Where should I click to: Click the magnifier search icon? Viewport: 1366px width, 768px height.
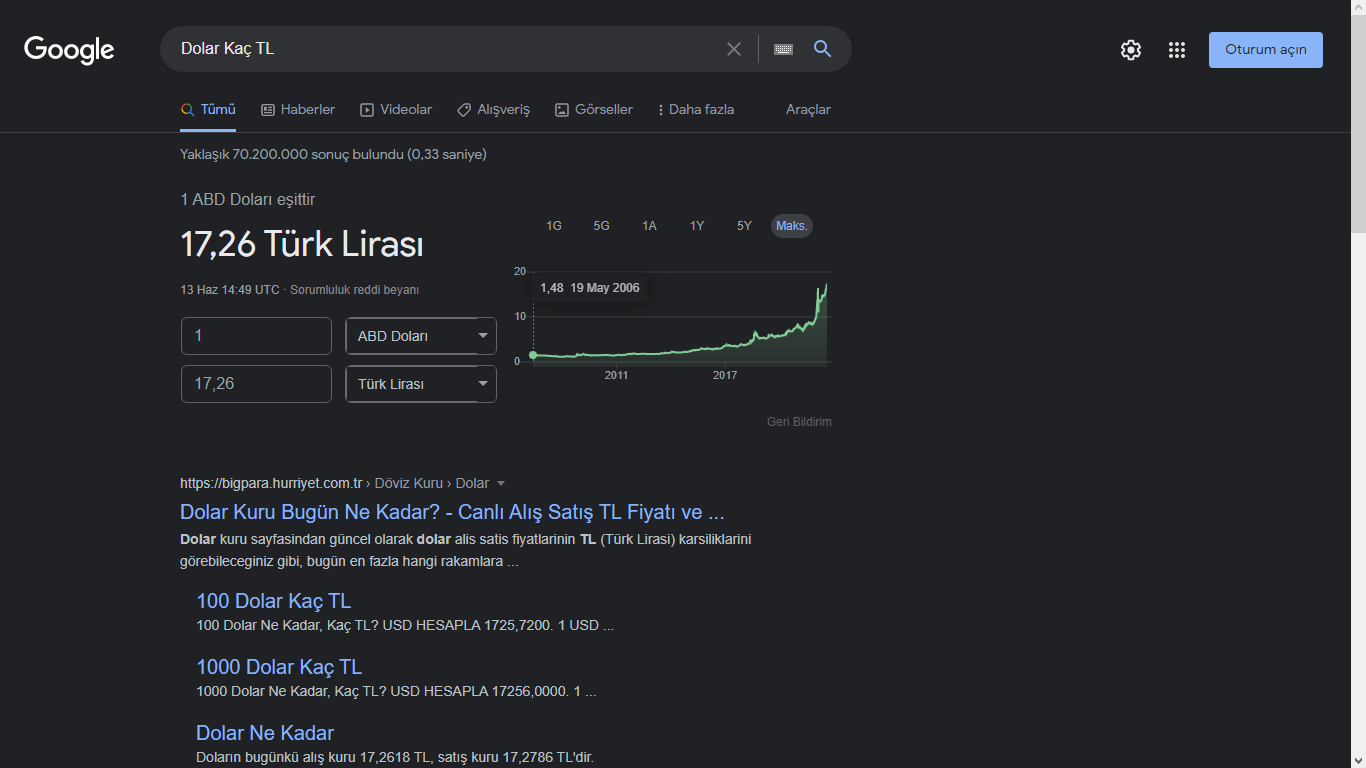tap(822, 49)
